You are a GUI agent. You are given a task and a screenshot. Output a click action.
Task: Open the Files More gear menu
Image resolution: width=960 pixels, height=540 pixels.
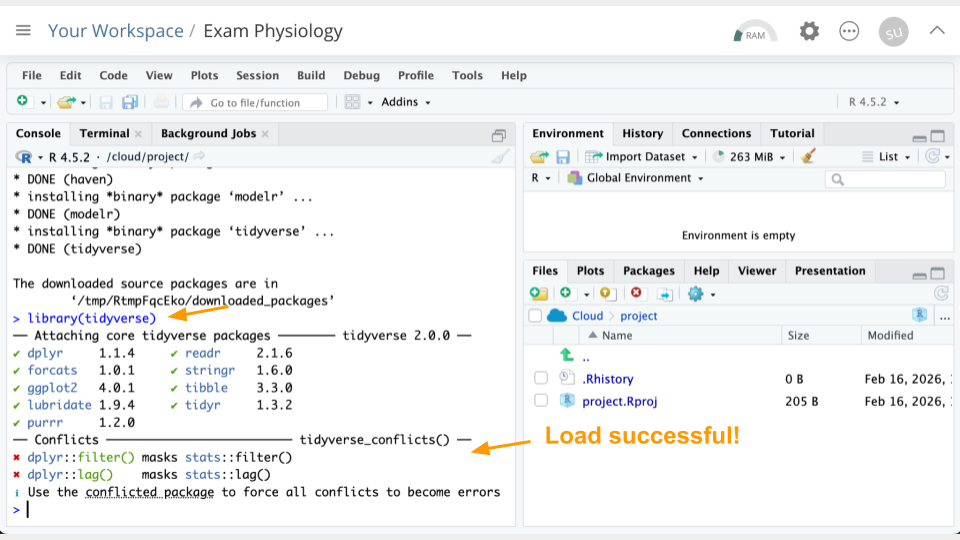pos(701,294)
